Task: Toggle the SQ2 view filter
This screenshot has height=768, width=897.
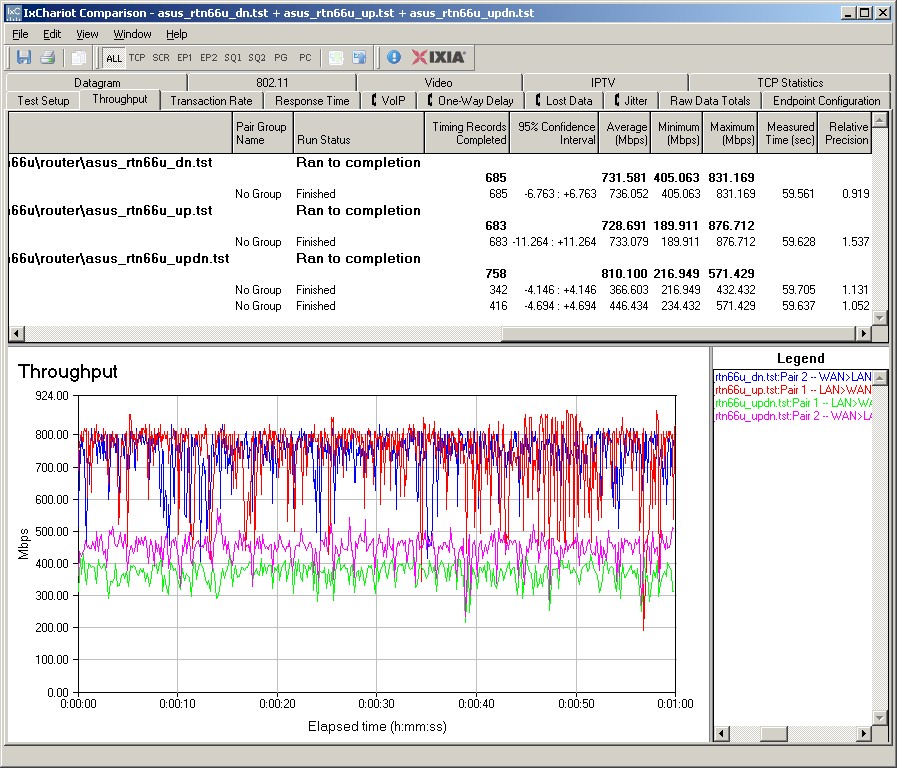Action: tap(256, 58)
